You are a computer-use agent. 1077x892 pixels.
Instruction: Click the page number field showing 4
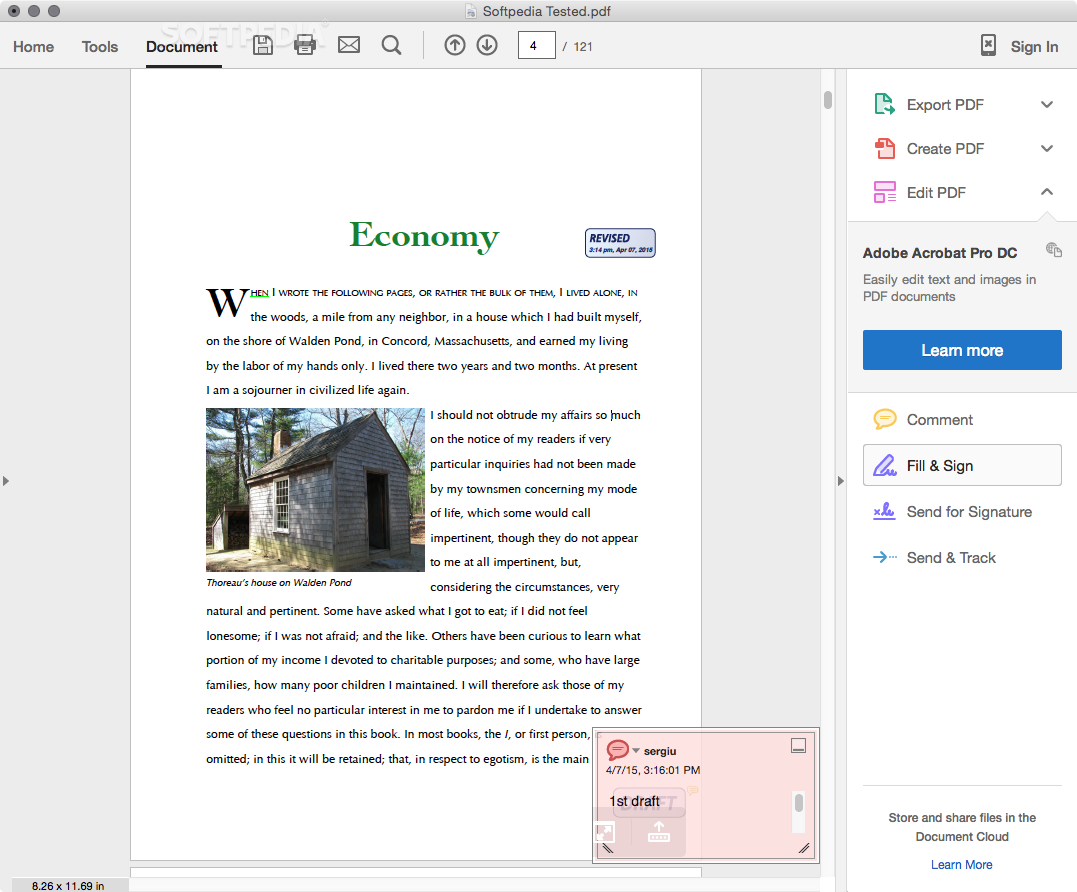coord(536,46)
